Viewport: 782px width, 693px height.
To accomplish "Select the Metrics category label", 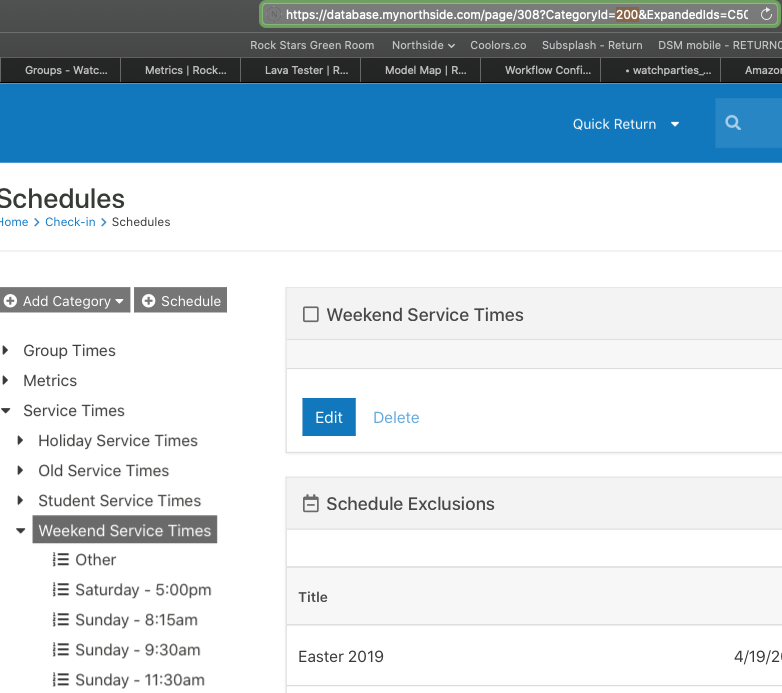I will point(50,380).
